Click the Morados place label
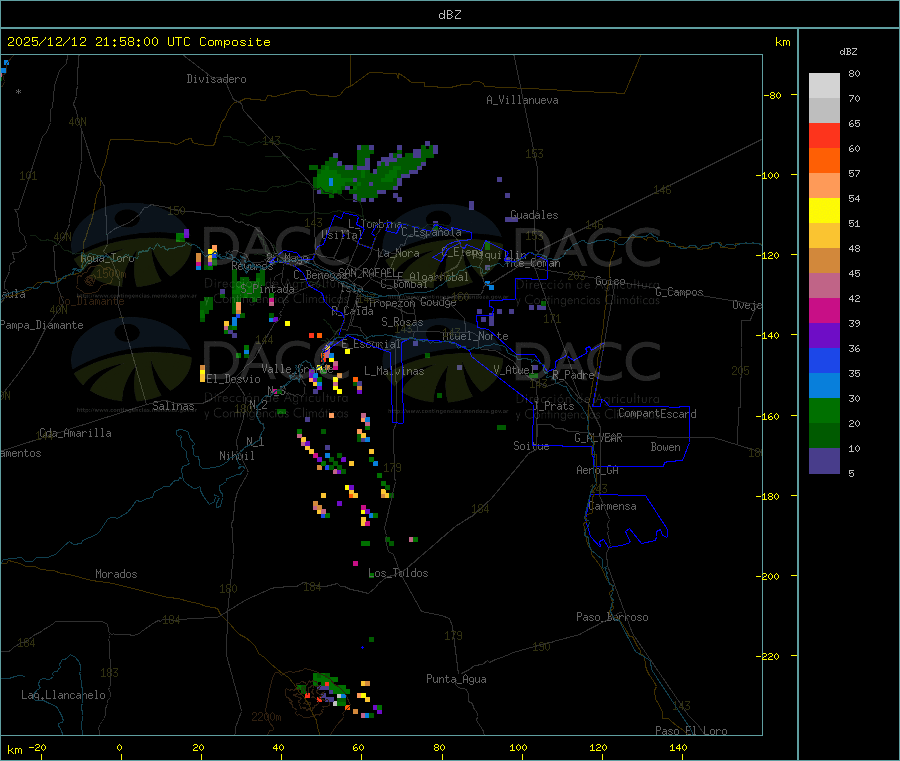 (x=116, y=574)
